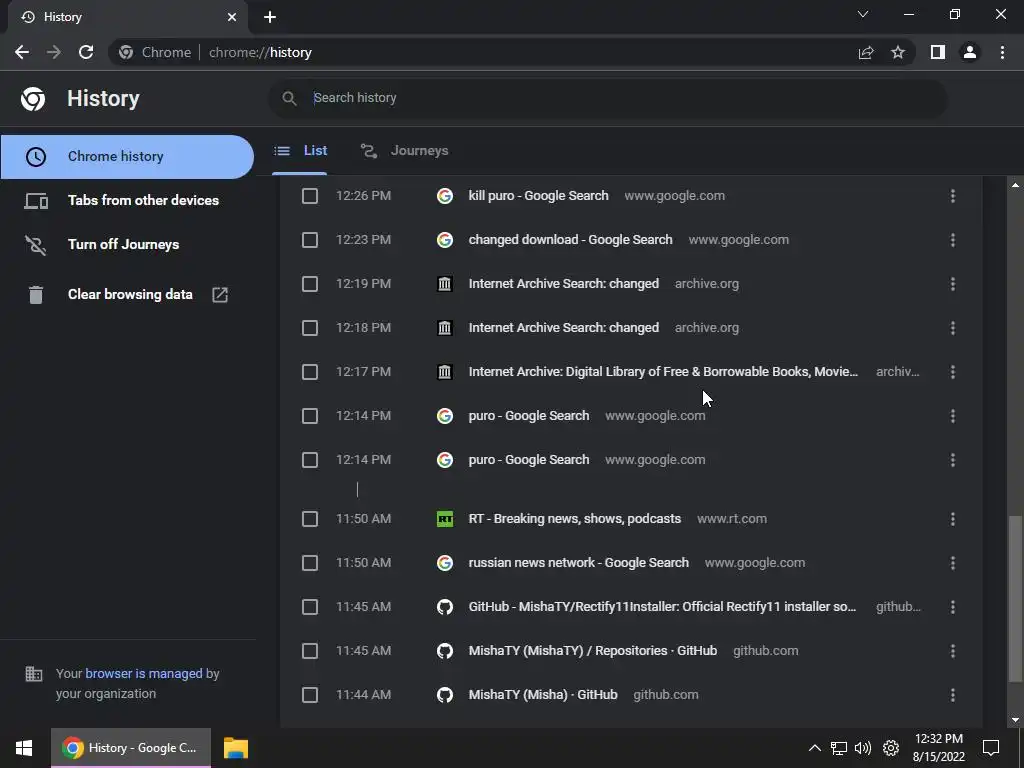Open changed download - Google Search link
The width and height of the screenshot is (1024, 768).
[570, 240]
